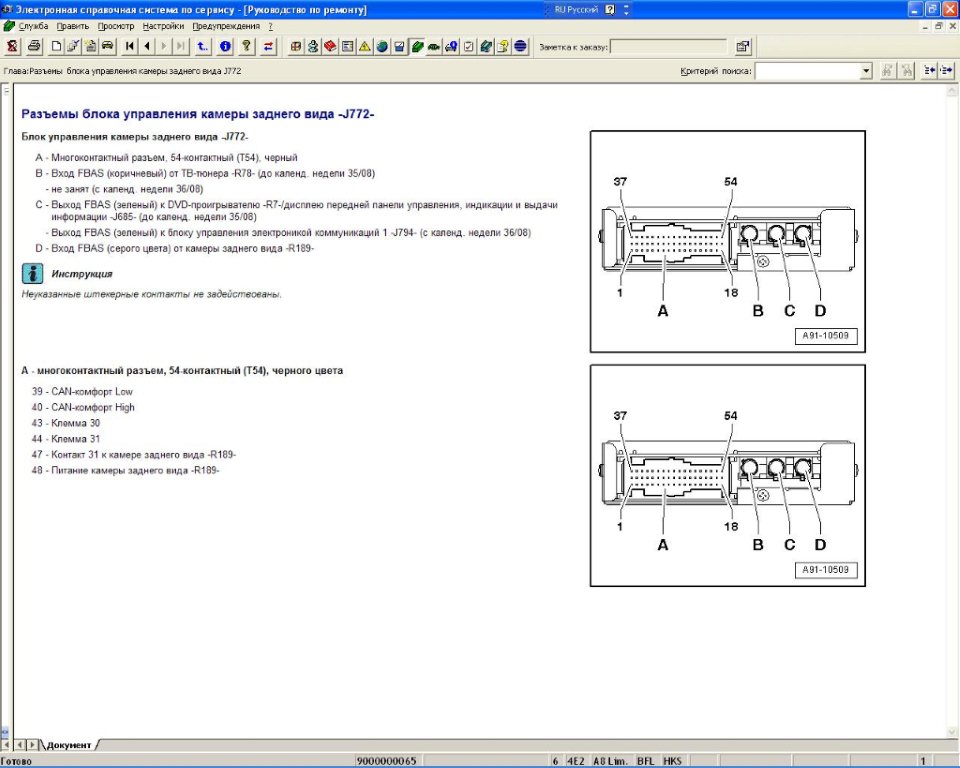
Task: Go to previous page using the left arrow
Action: [147, 46]
